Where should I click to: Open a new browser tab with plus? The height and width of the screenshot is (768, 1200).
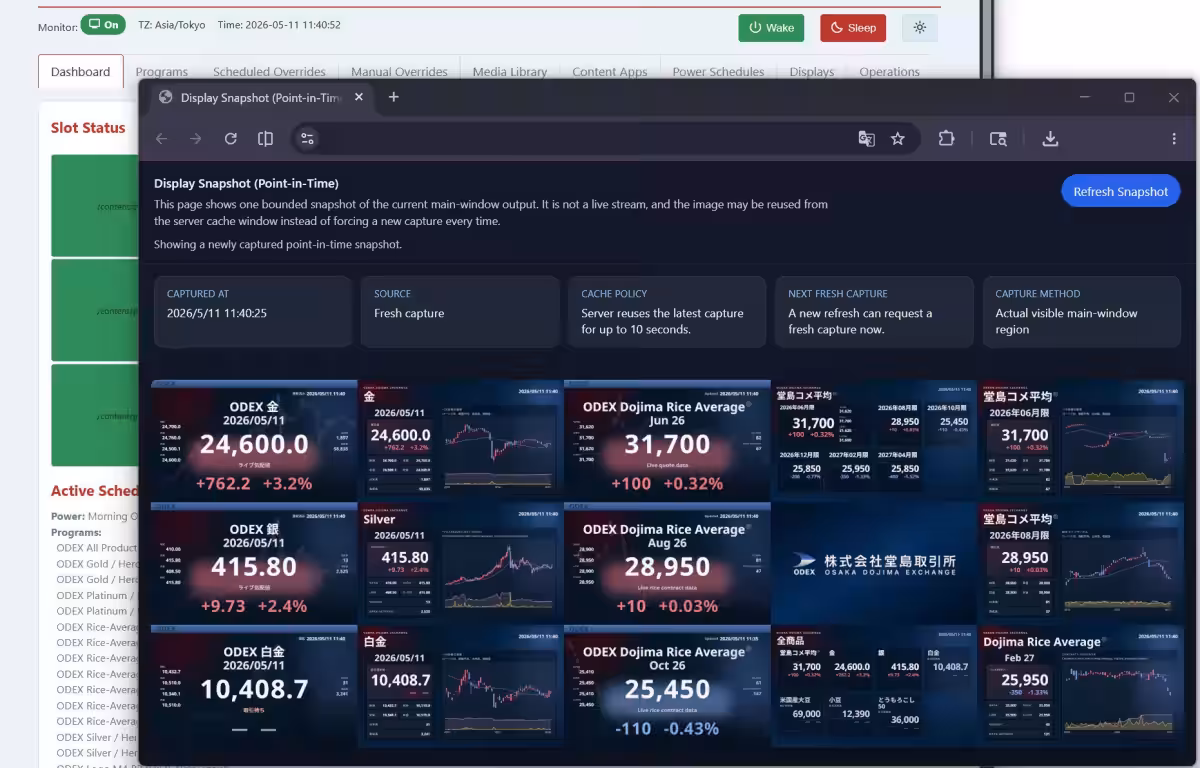(394, 97)
